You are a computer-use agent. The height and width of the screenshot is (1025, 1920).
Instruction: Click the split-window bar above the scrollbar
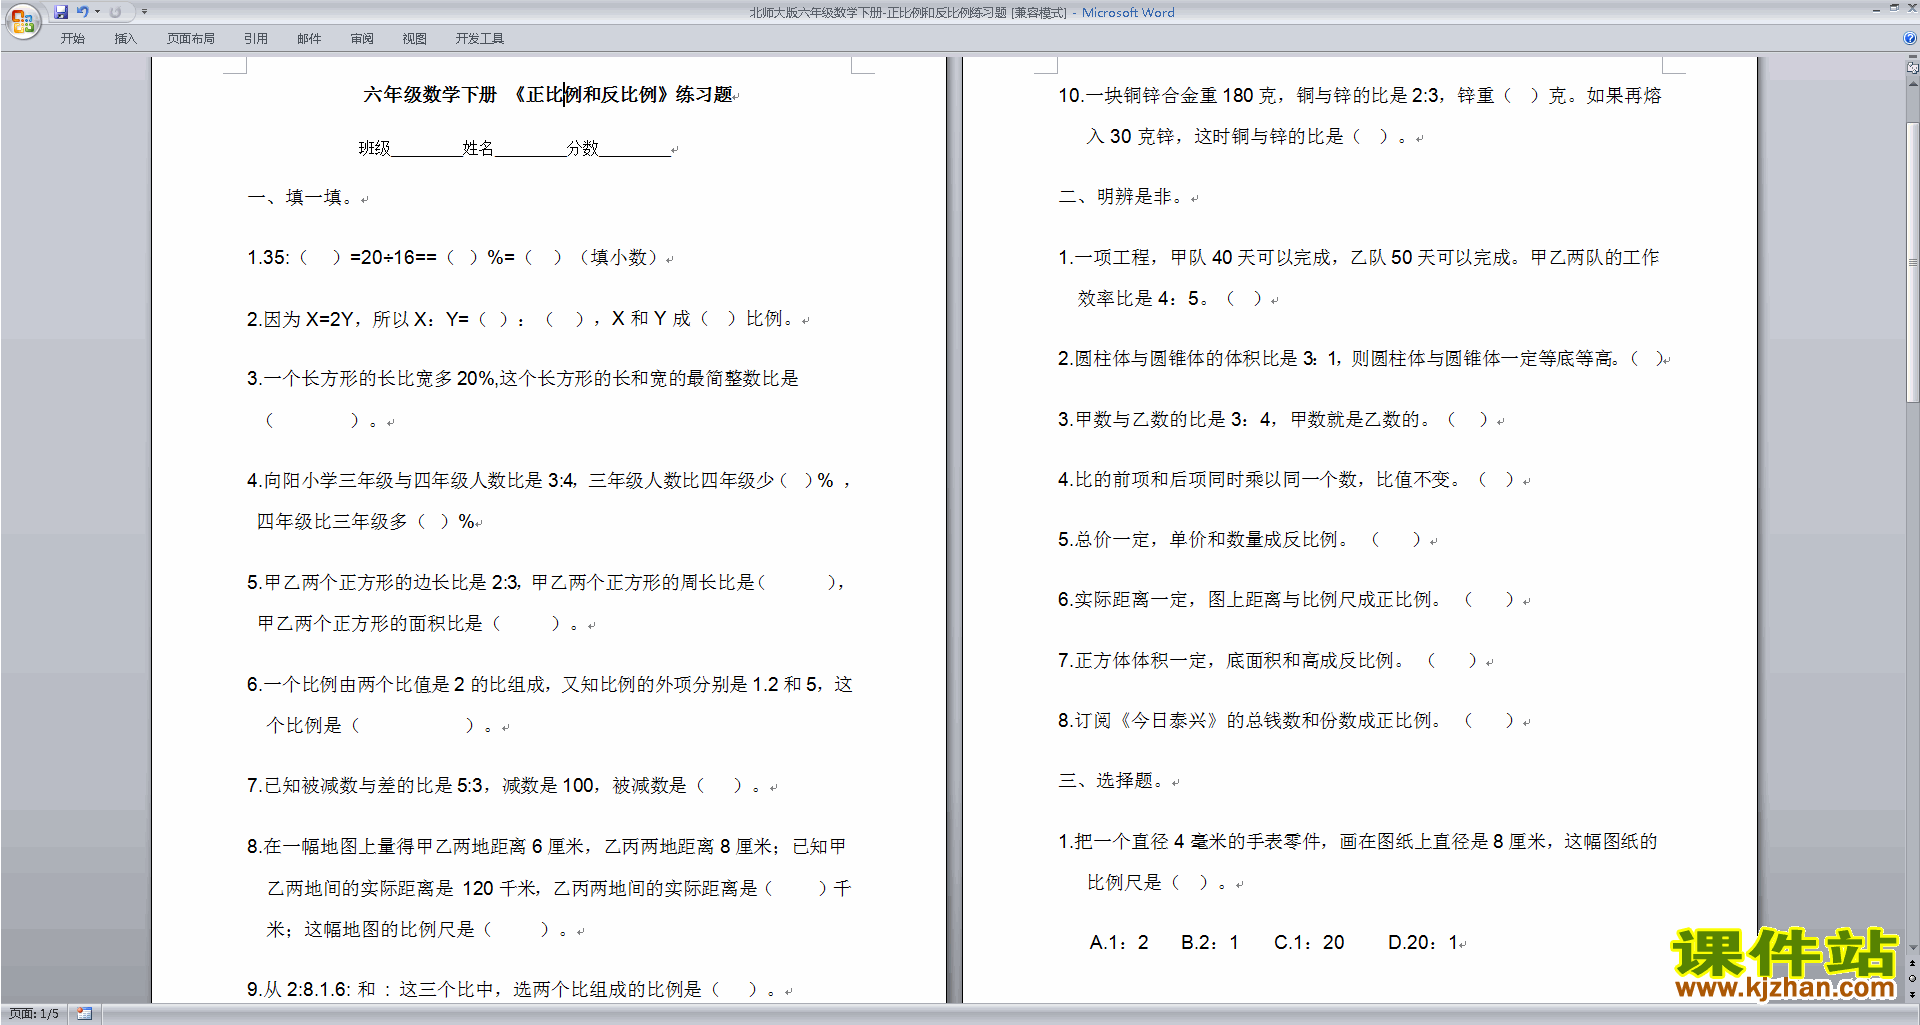pos(1912,58)
